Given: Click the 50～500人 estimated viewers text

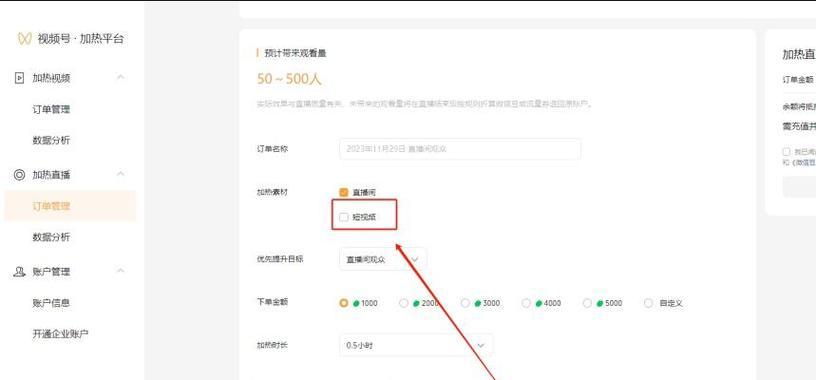Looking at the screenshot, I should [x=289, y=79].
